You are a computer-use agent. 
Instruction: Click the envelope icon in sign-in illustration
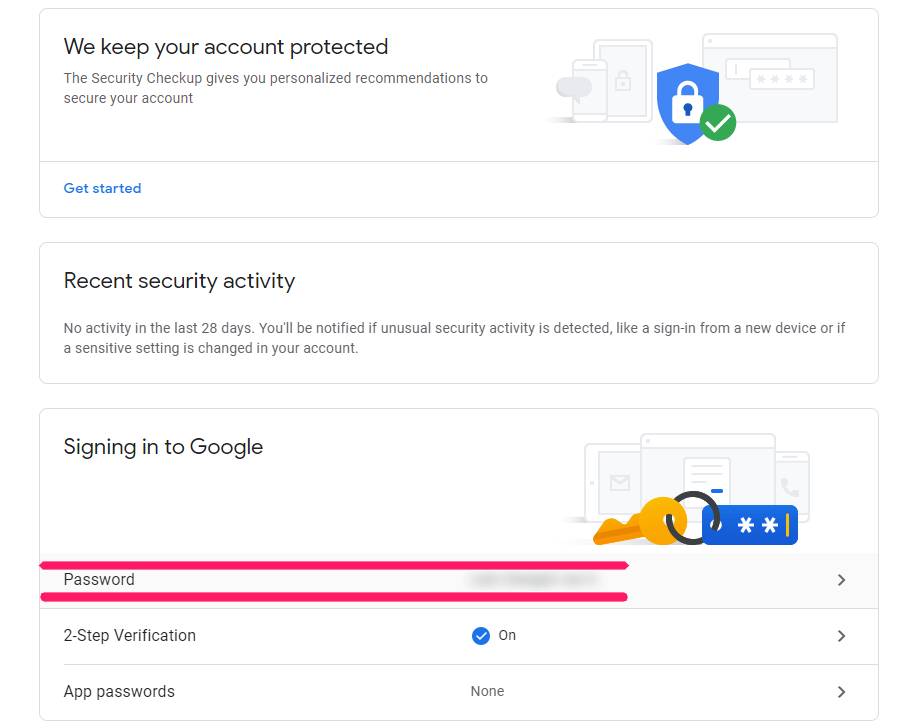620,483
